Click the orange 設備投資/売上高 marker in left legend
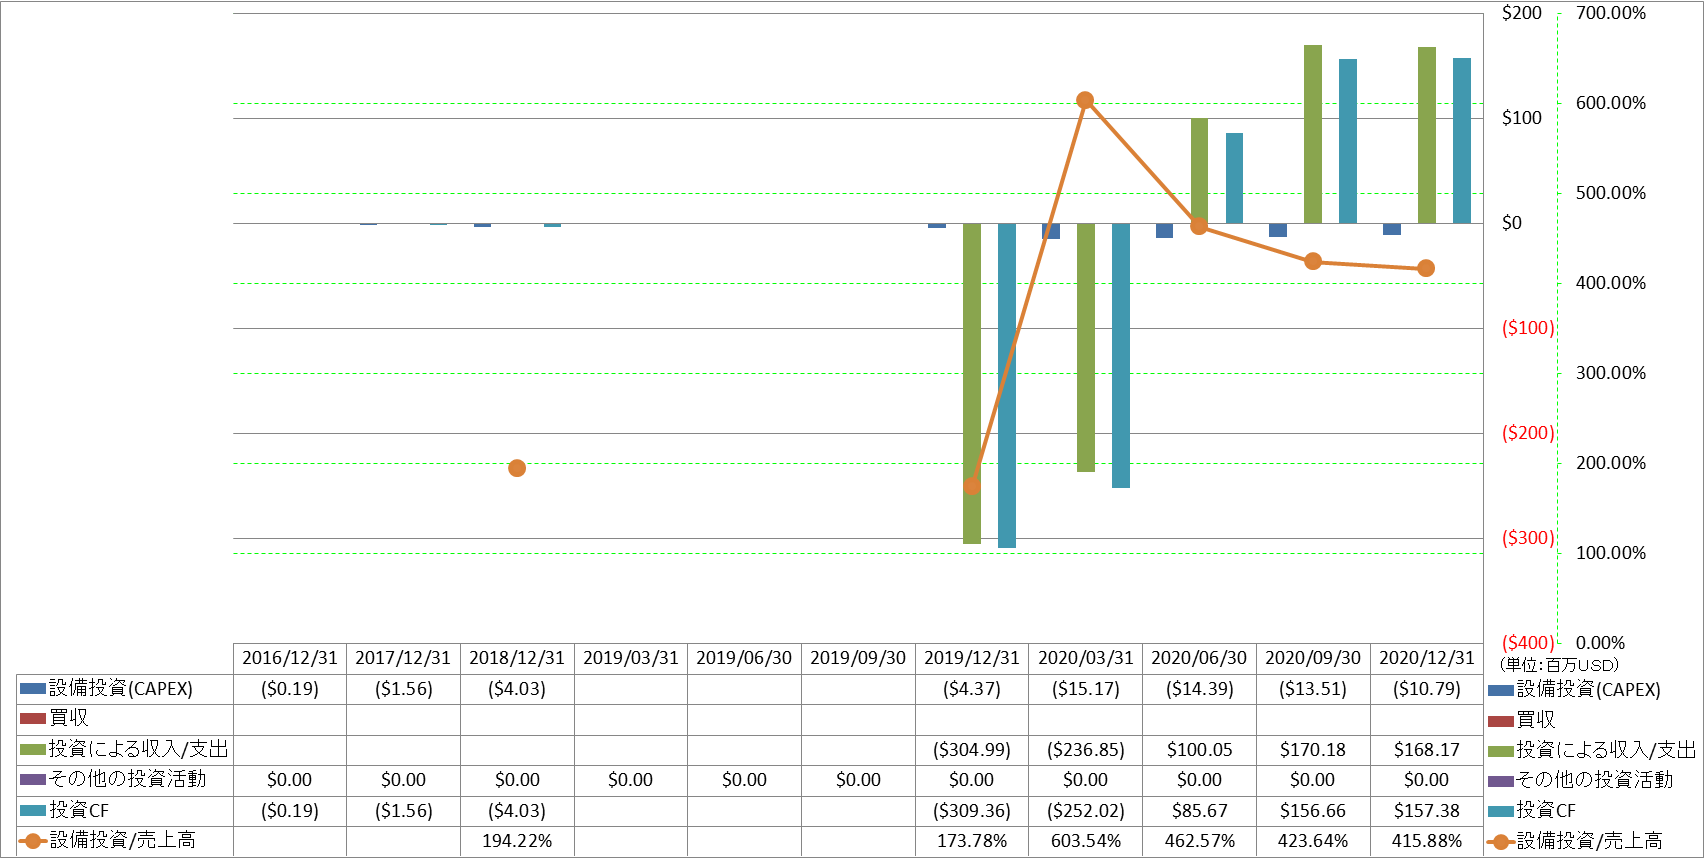This screenshot has width=1704, height=858. coord(33,841)
